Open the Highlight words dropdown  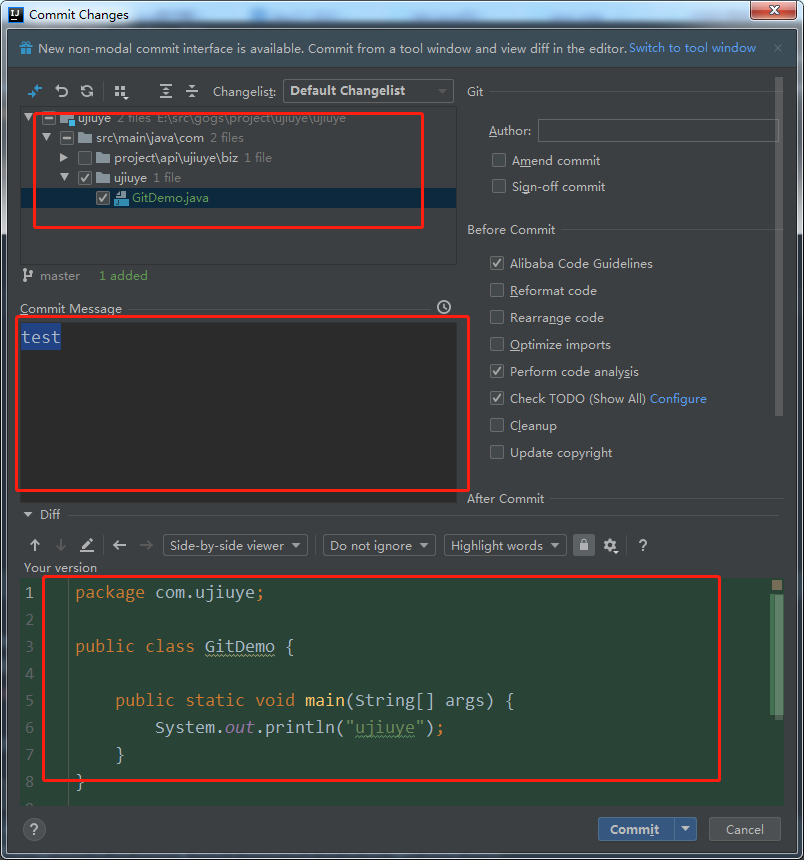pyautogui.click(x=505, y=546)
